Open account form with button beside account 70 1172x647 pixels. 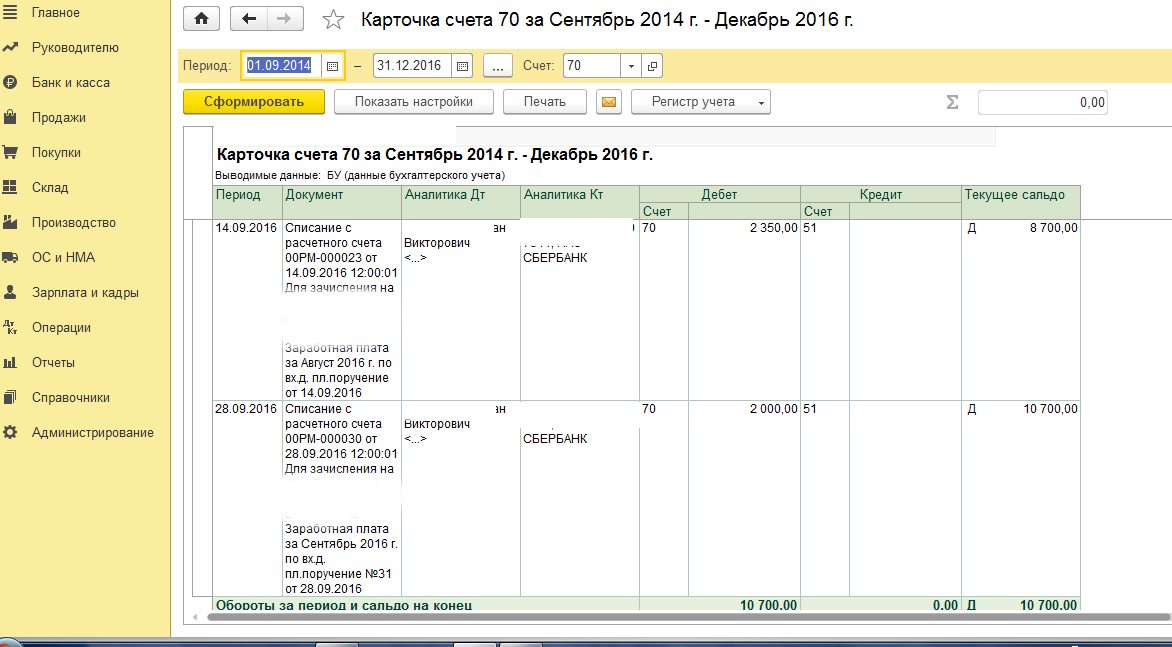(652, 66)
